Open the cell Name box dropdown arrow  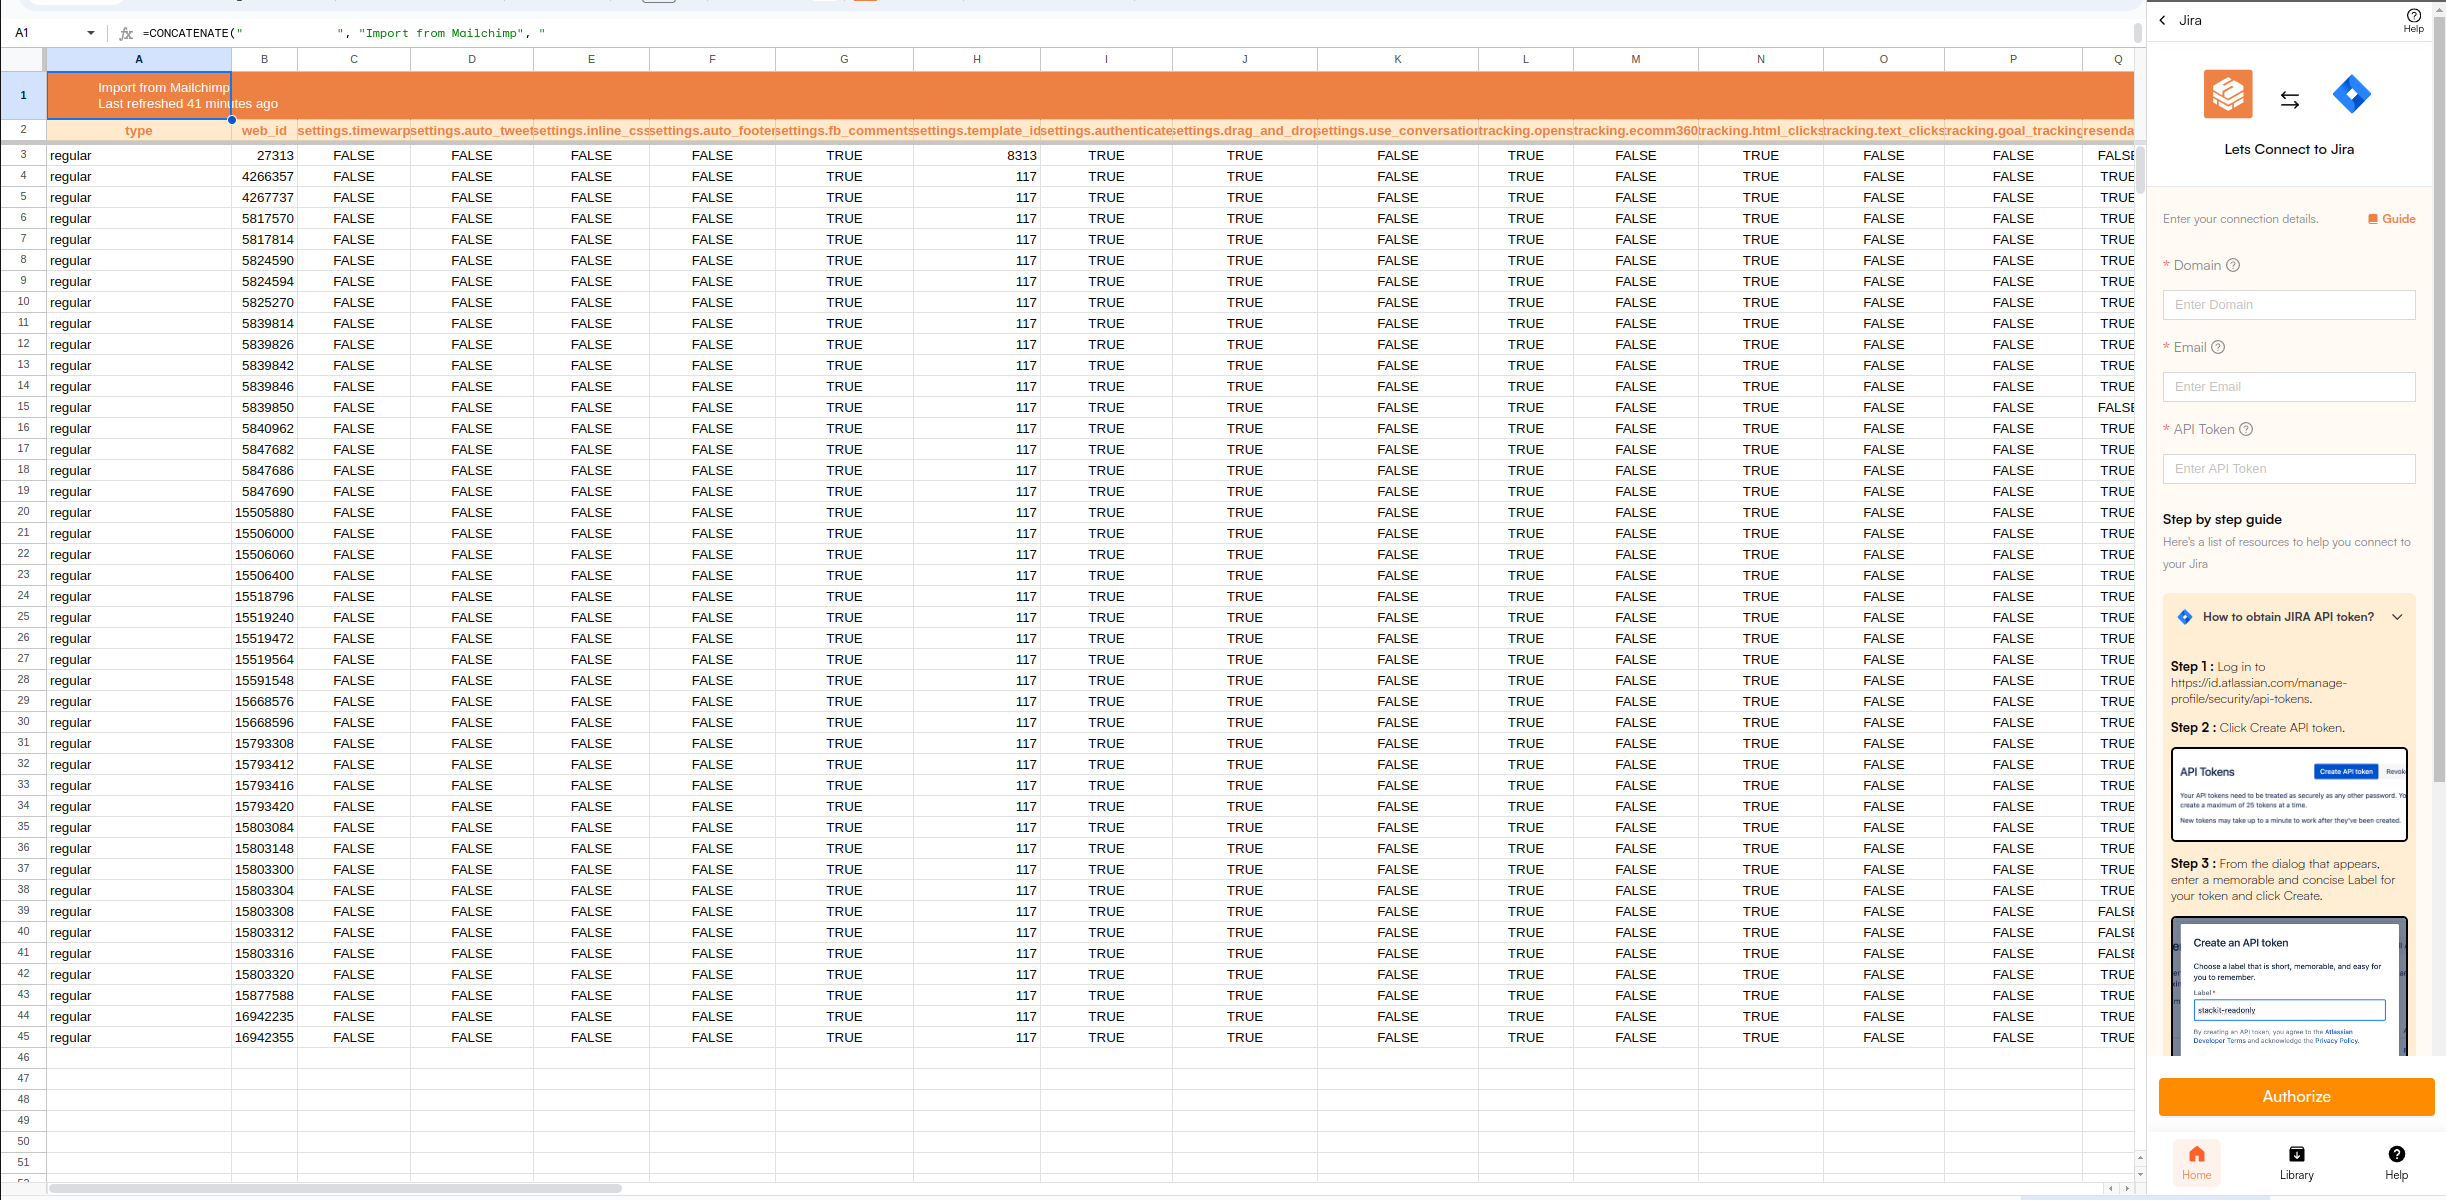[x=91, y=33]
